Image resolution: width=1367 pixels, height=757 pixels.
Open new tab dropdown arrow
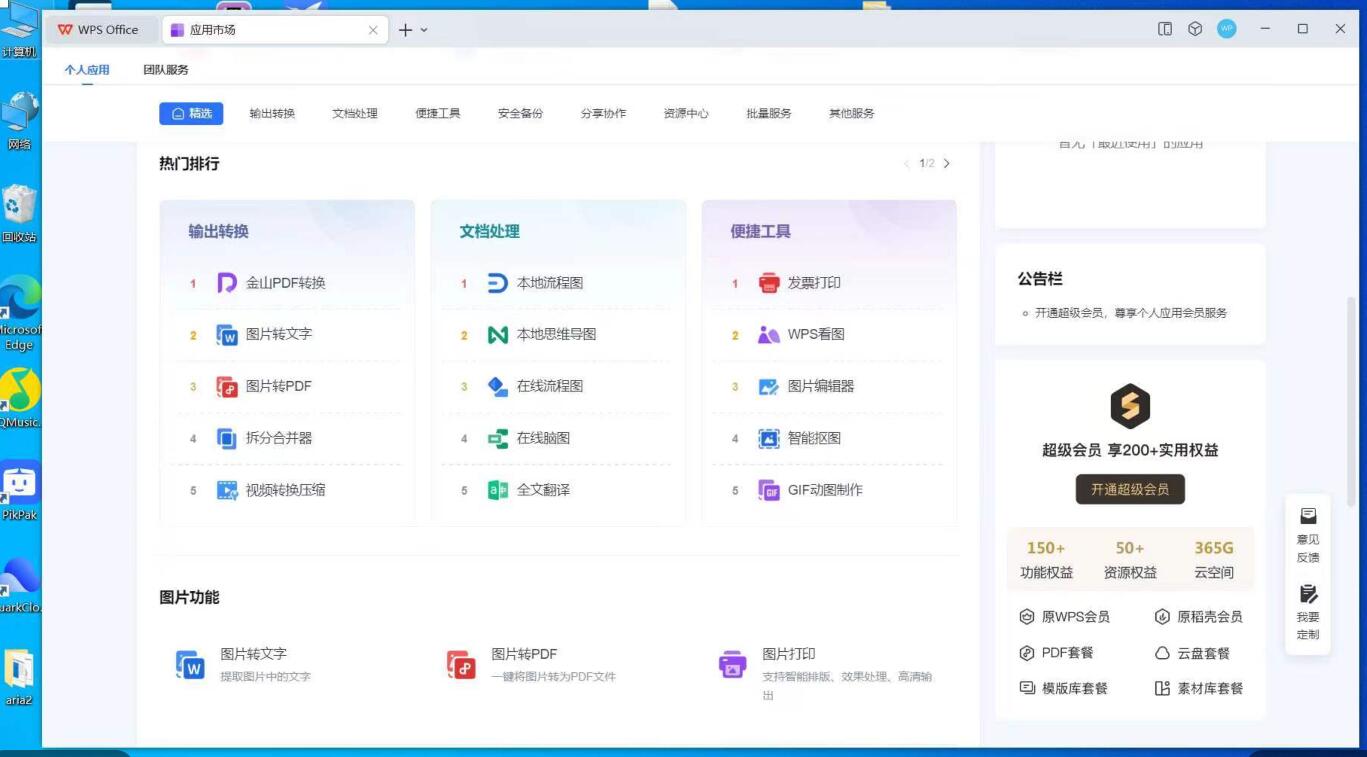click(x=424, y=30)
